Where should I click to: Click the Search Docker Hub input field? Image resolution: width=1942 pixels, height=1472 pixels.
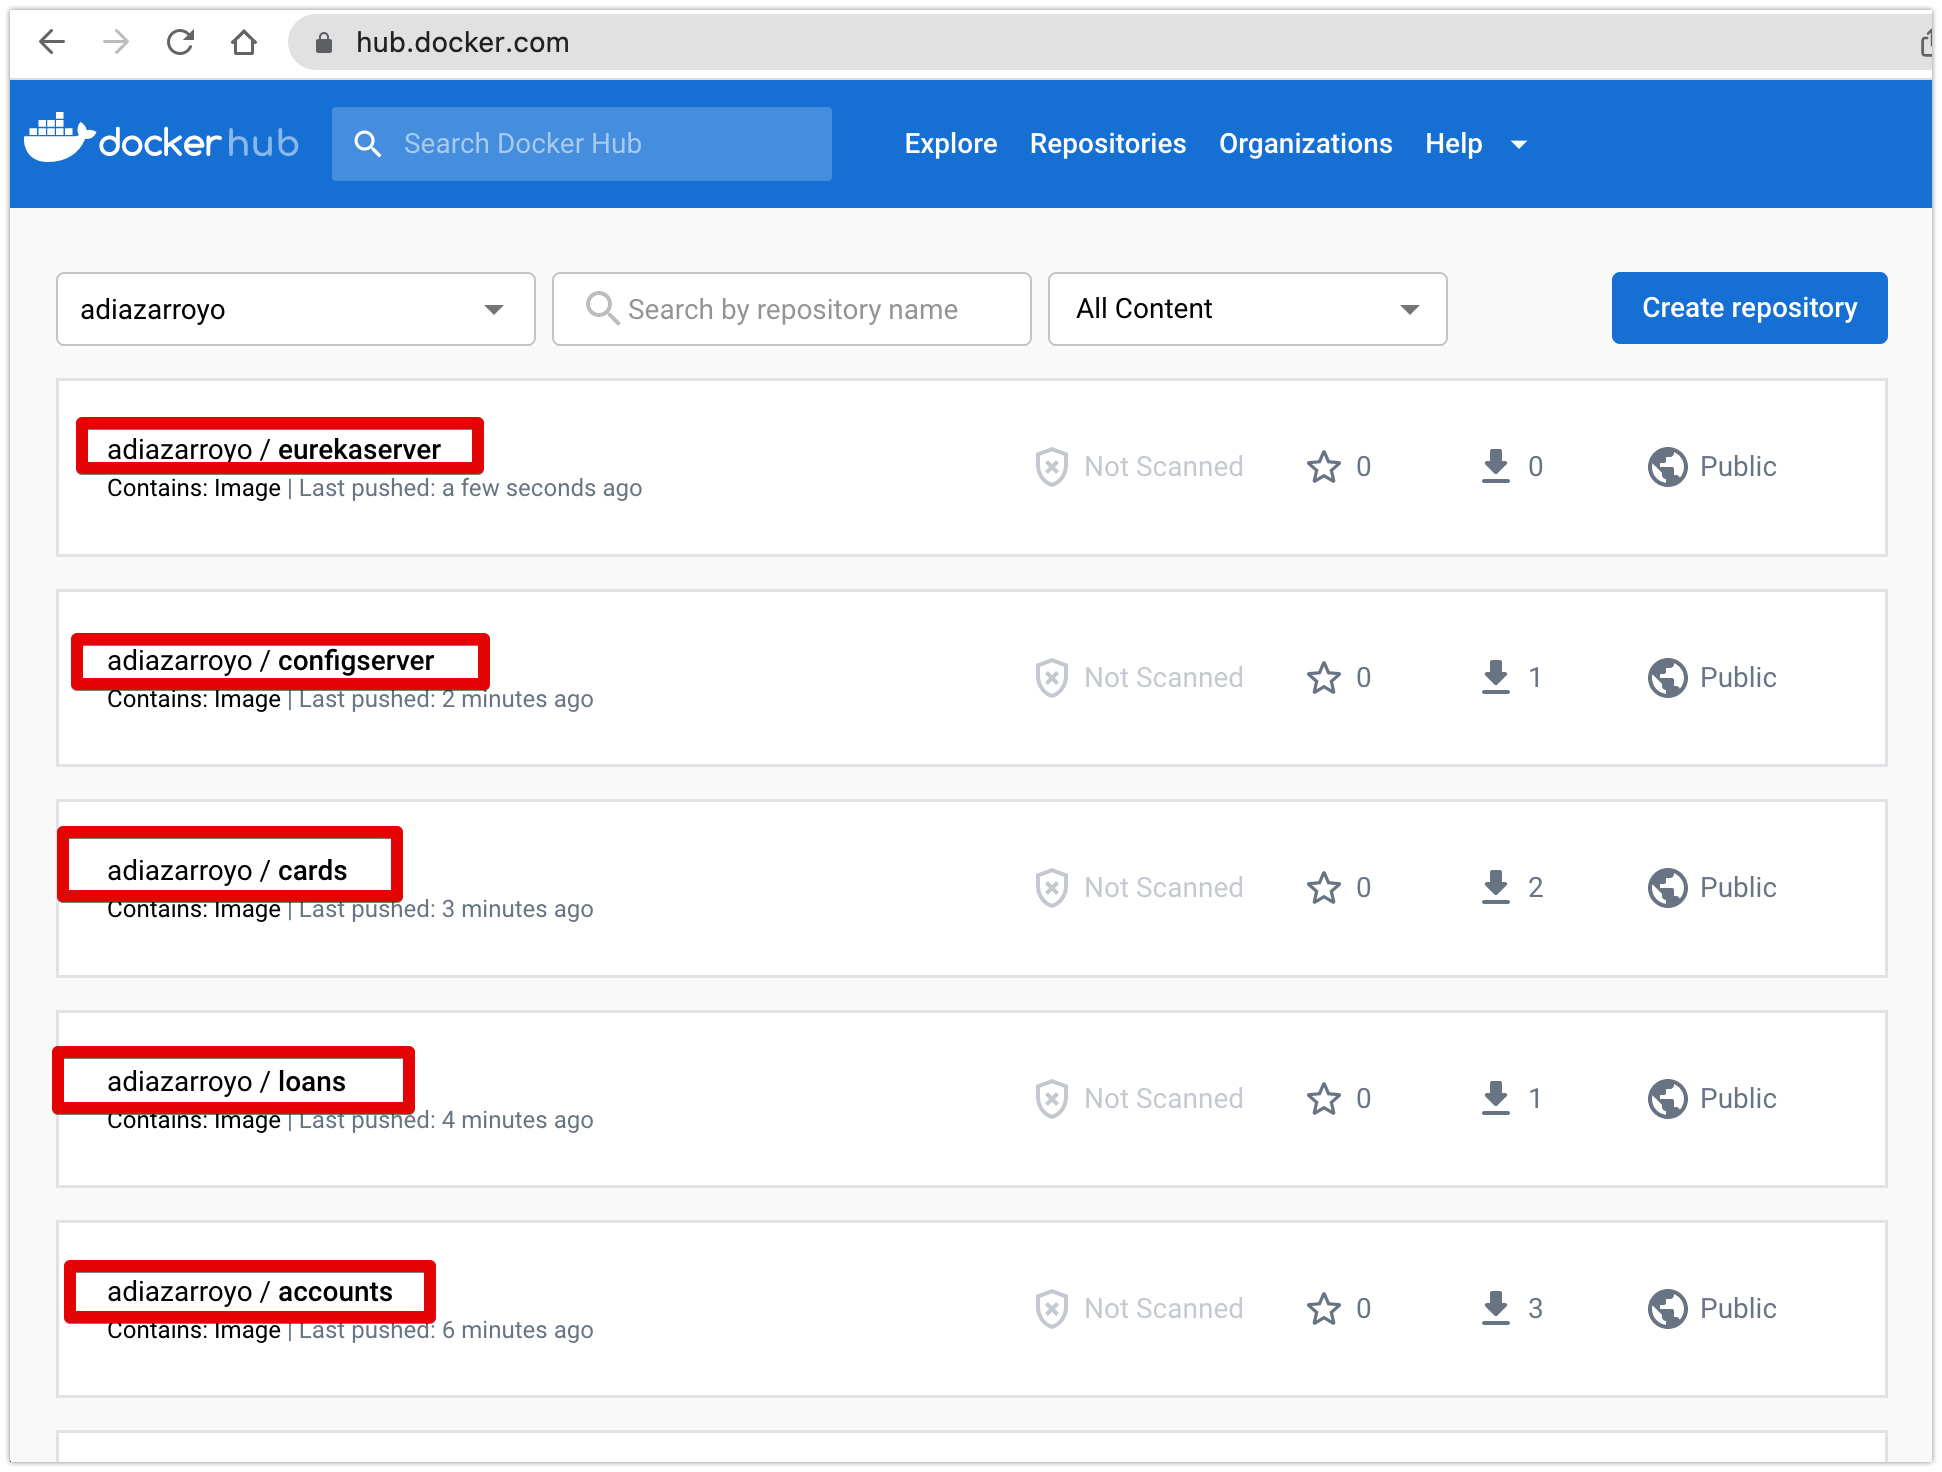(582, 144)
